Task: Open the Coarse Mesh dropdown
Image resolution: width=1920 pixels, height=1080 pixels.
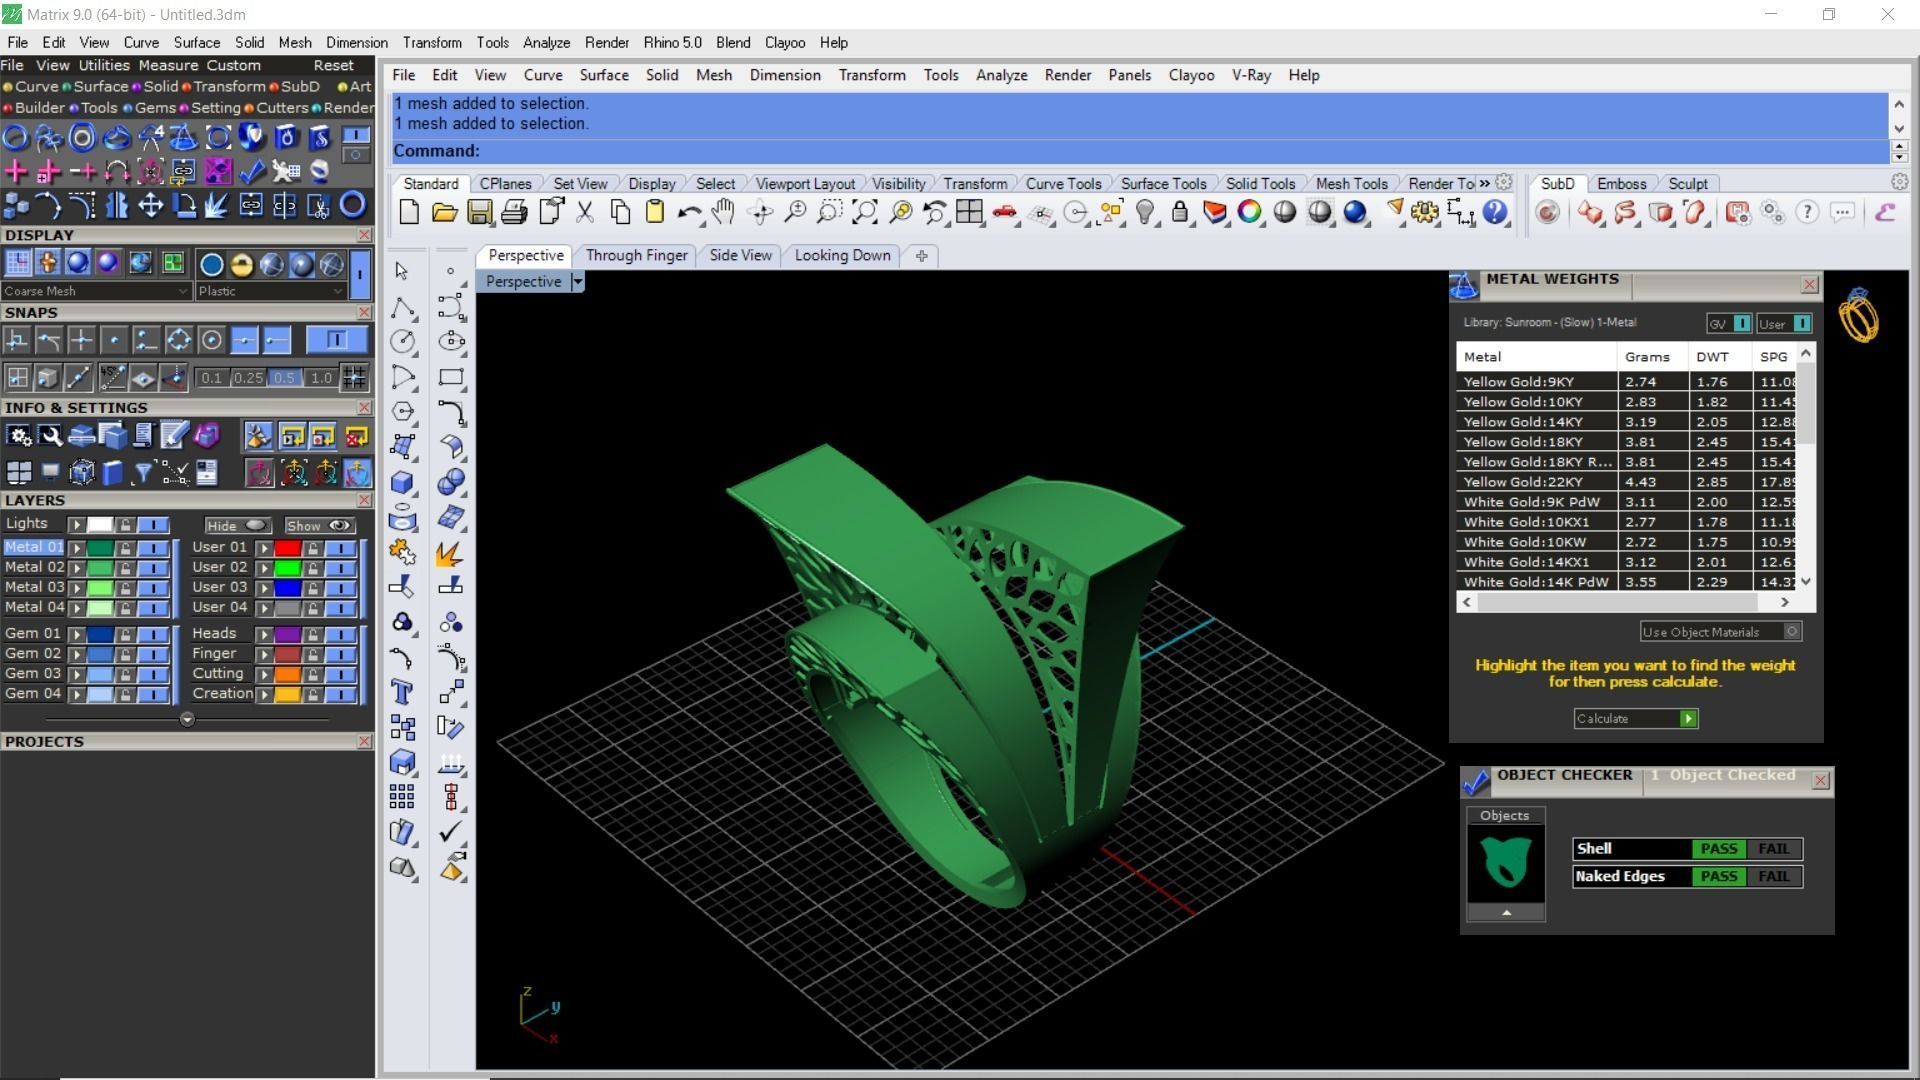Action: click(x=96, y=291)
